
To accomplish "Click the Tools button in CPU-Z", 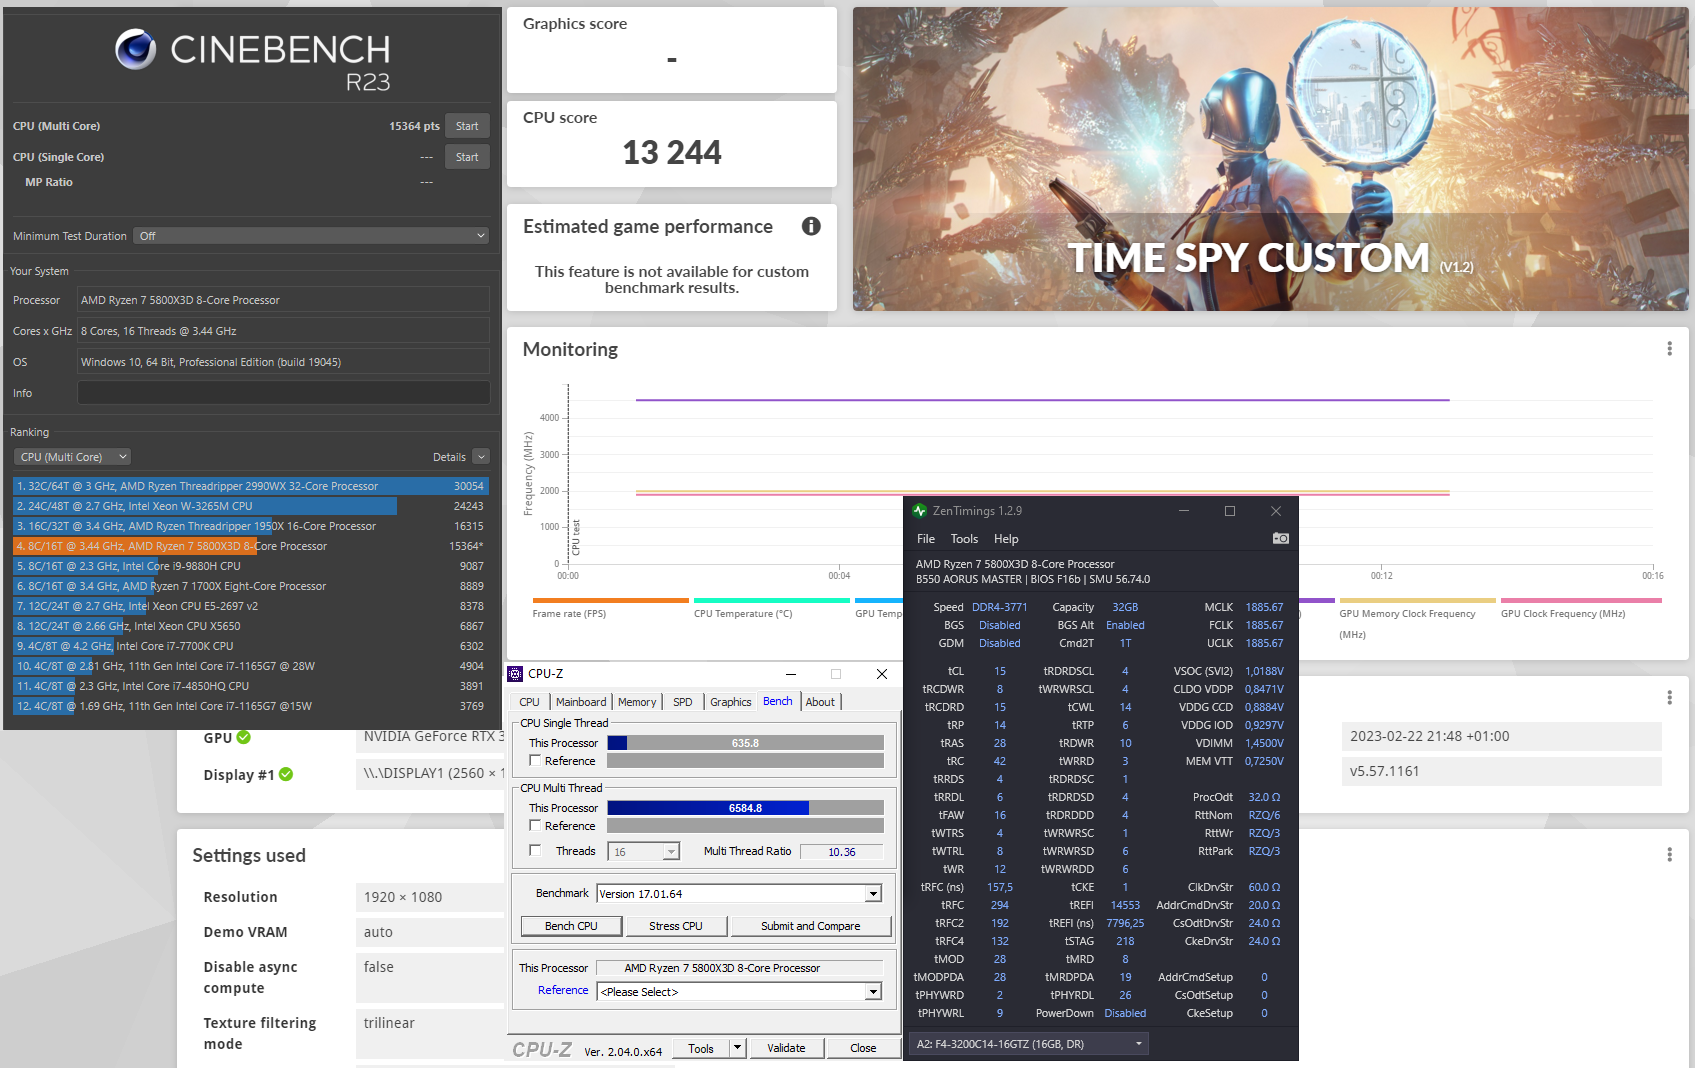I will tap(701, 1048).
